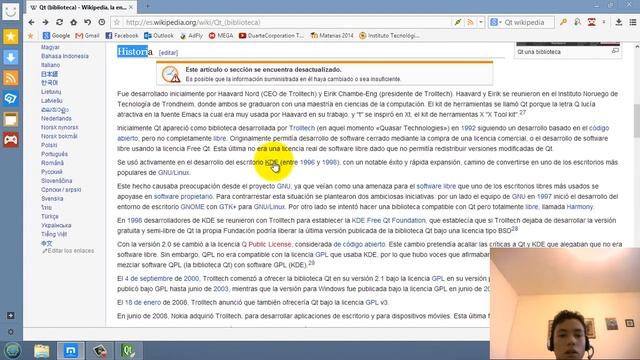The height and width of the screenshot is (360, 640).
Task: Click the RSS feed icon in address bar
Action: tap(471, 22)
